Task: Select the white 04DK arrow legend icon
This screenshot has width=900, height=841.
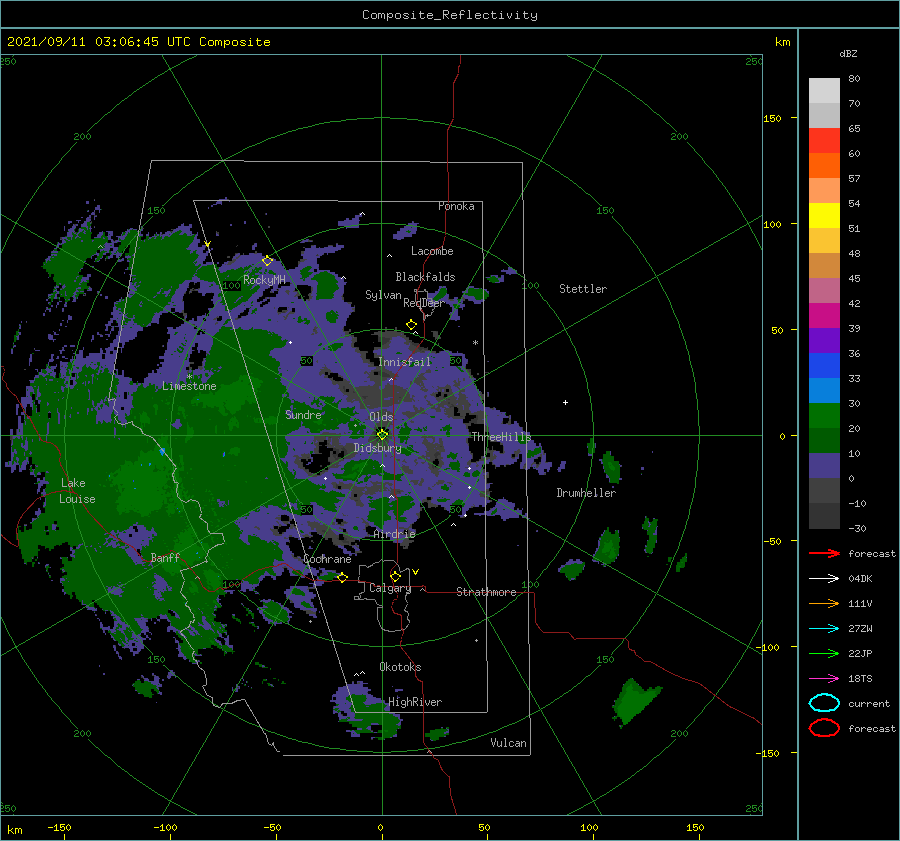Action: click(x=824, y=579)
